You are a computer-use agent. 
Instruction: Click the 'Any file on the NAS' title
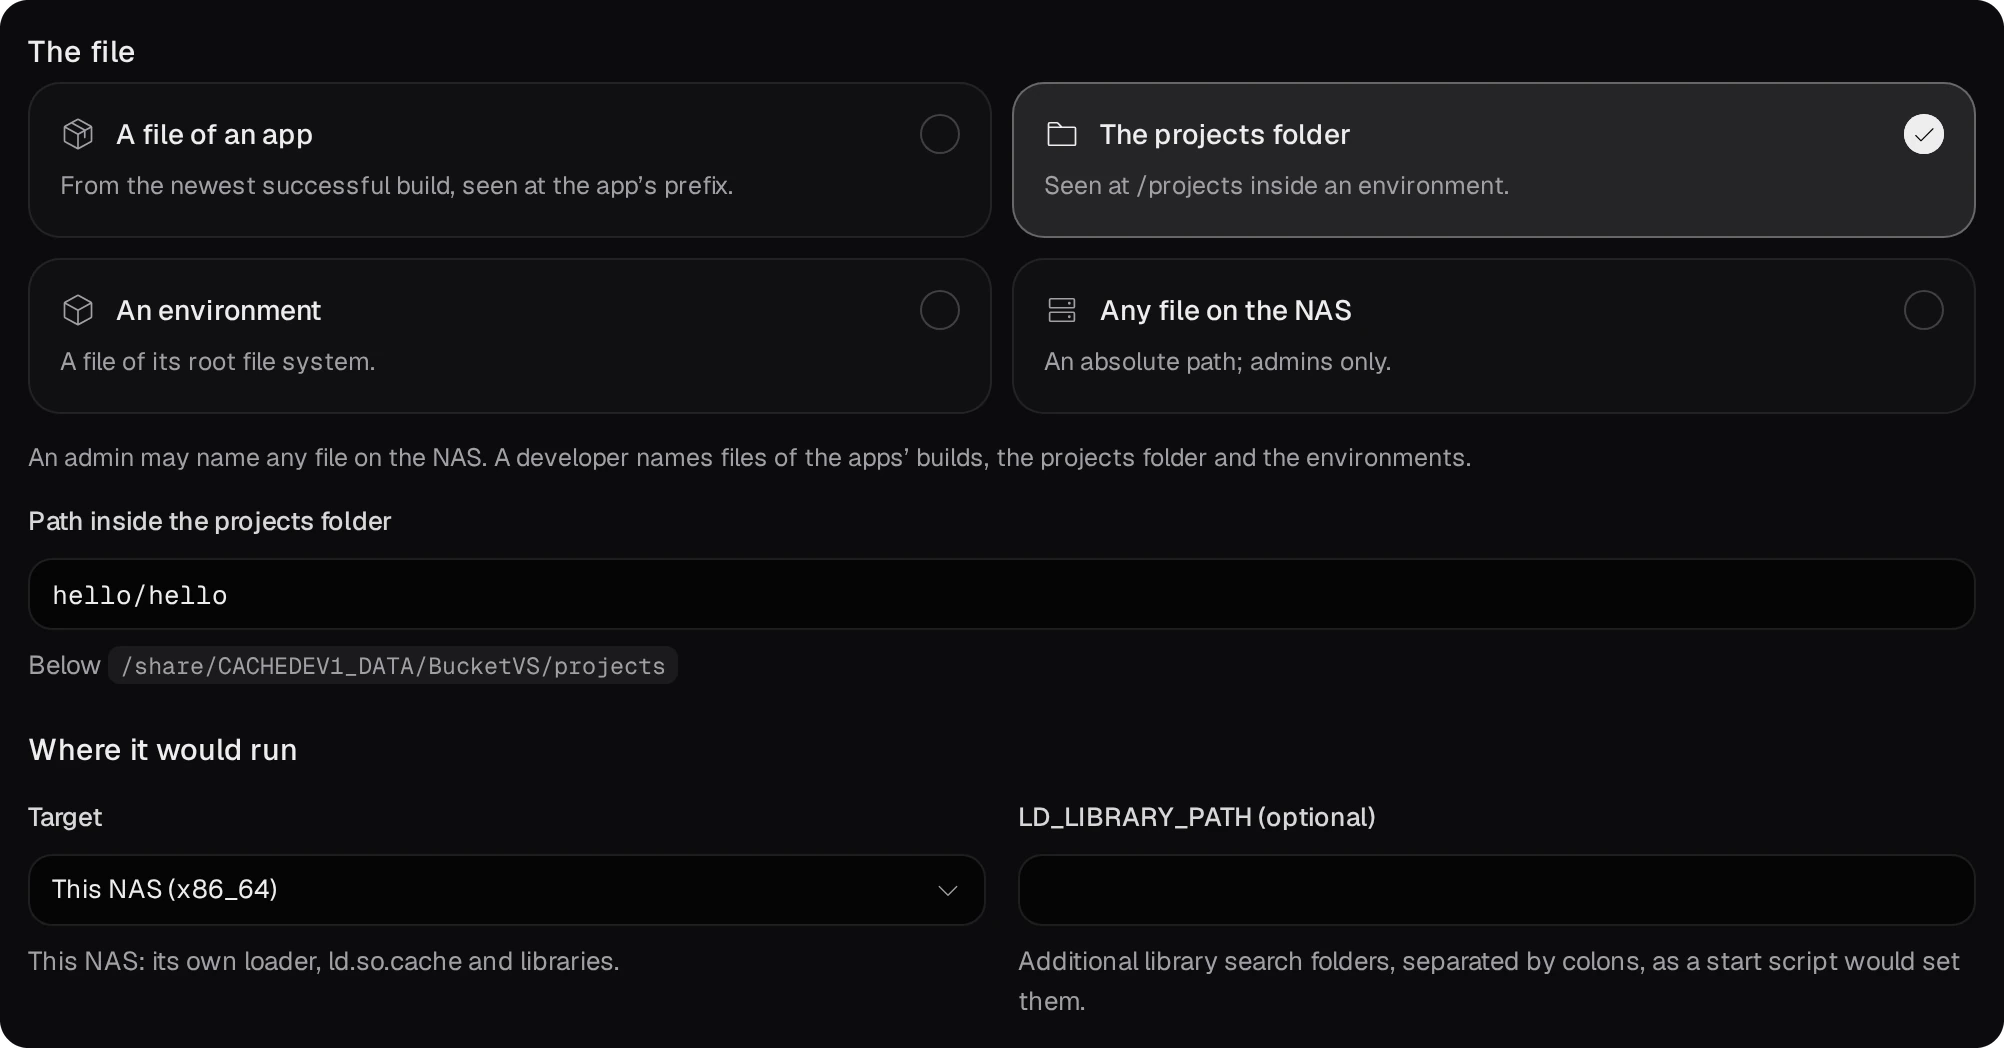pyautogui.click(x=1226, y=310)
